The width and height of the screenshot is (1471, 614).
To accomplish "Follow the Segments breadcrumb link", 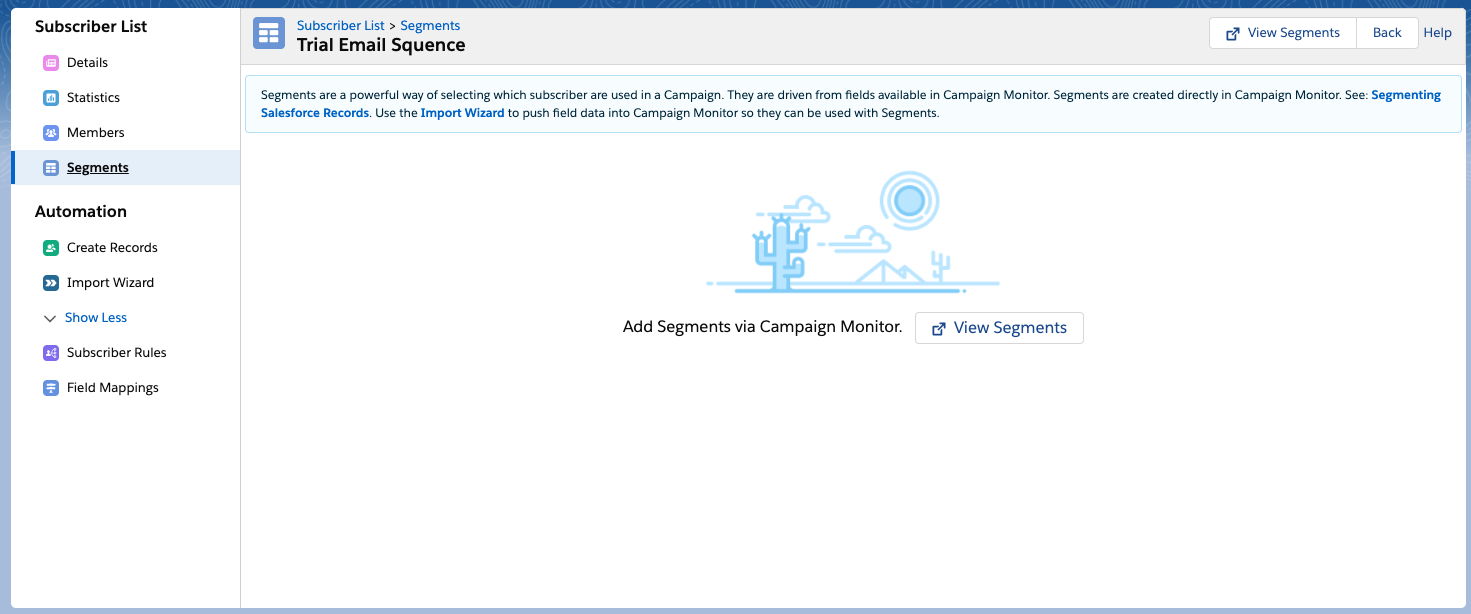I will pos(430,26).
